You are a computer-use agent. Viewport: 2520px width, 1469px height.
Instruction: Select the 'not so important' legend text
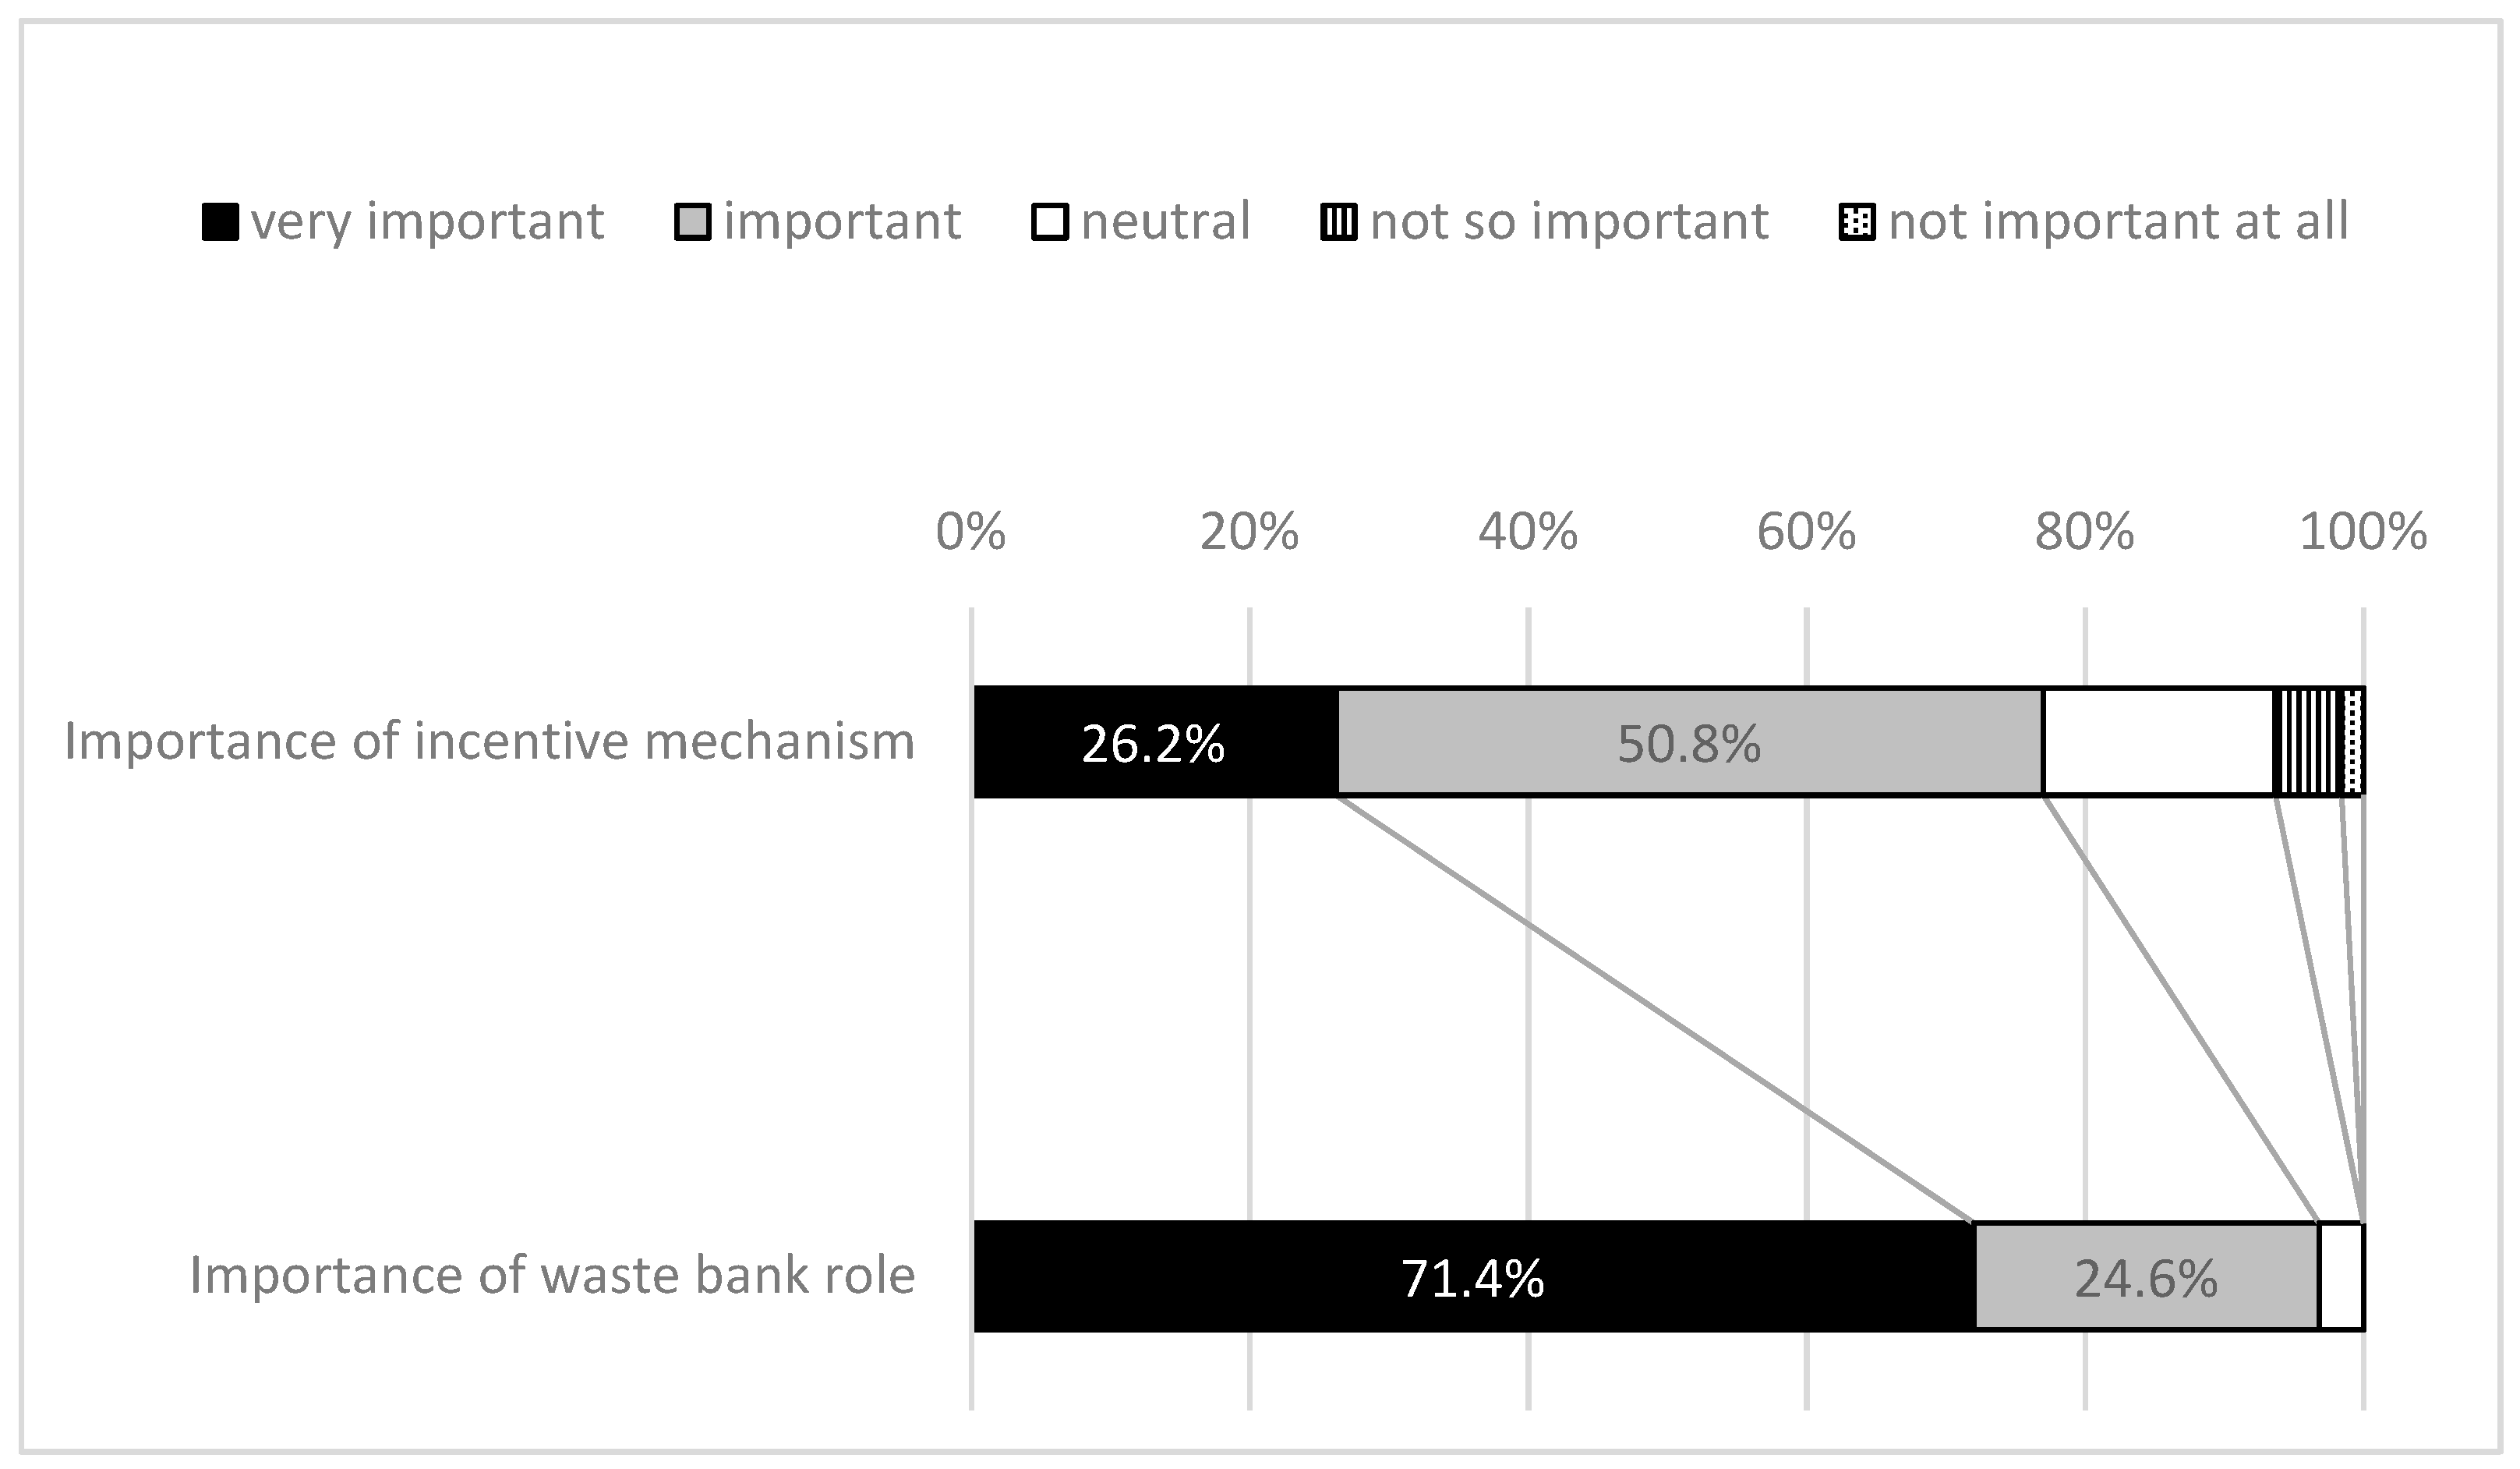(1569, 221)
